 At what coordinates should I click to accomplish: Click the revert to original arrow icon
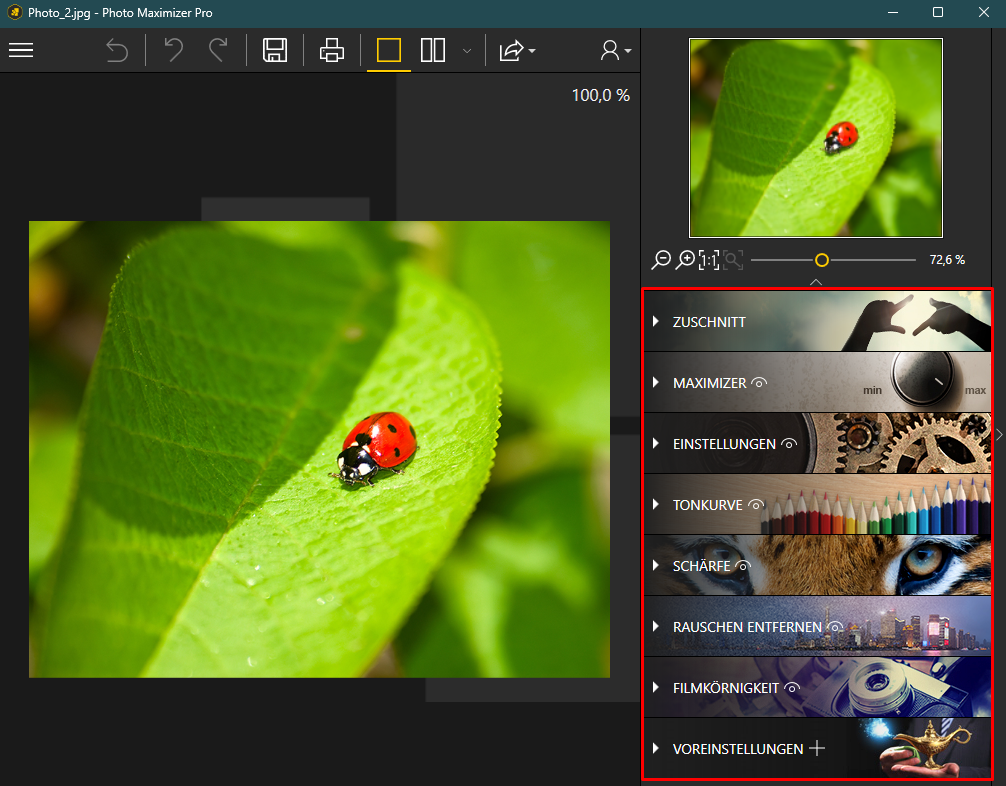(x=117, y=50)
